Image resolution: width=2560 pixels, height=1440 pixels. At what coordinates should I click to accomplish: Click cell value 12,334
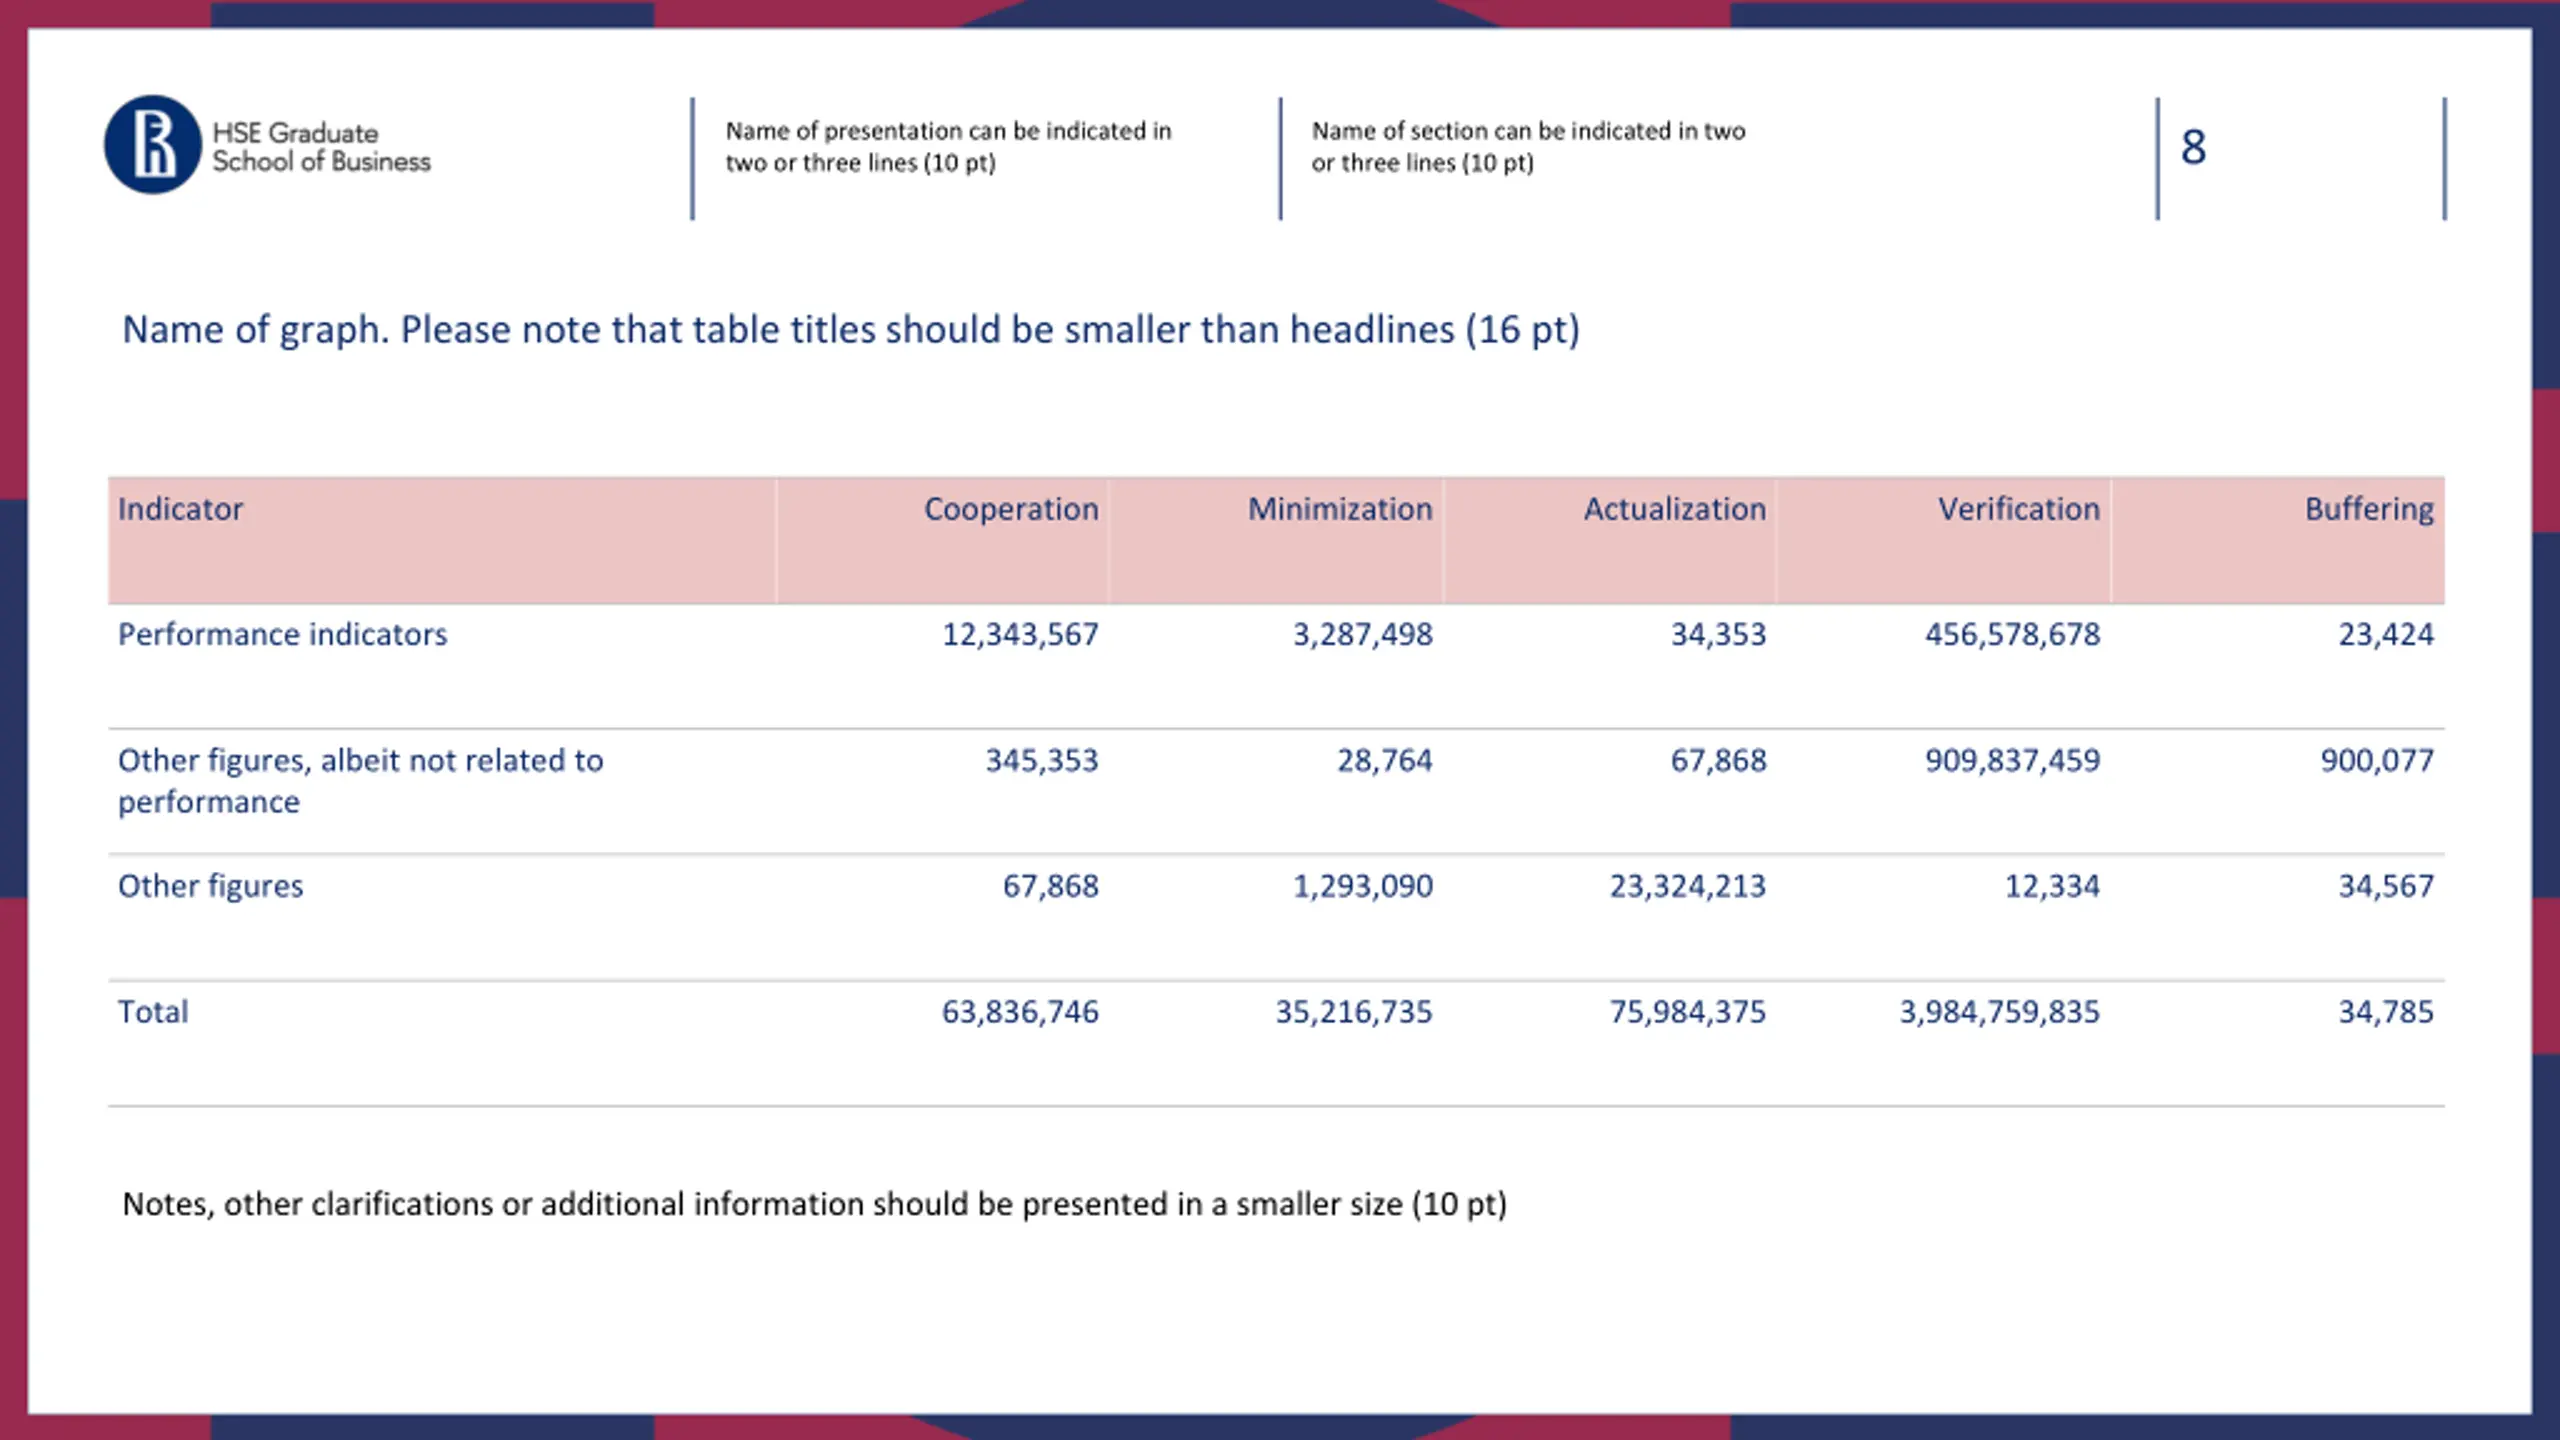pyautogui.click(x=2052, y=887)
